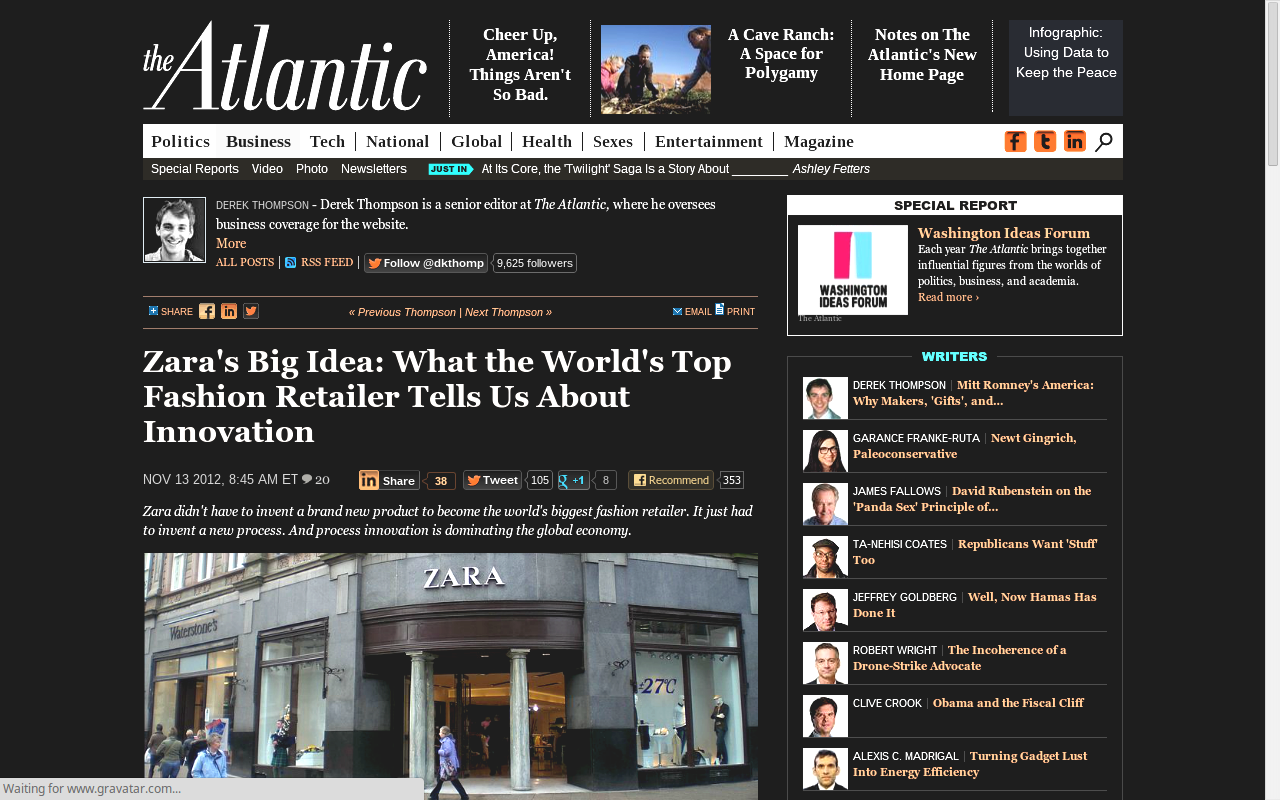This screenshot has width=1280, height=800.
Task: Click the Facebook Recommend button
Action: [x=671, y=480]
